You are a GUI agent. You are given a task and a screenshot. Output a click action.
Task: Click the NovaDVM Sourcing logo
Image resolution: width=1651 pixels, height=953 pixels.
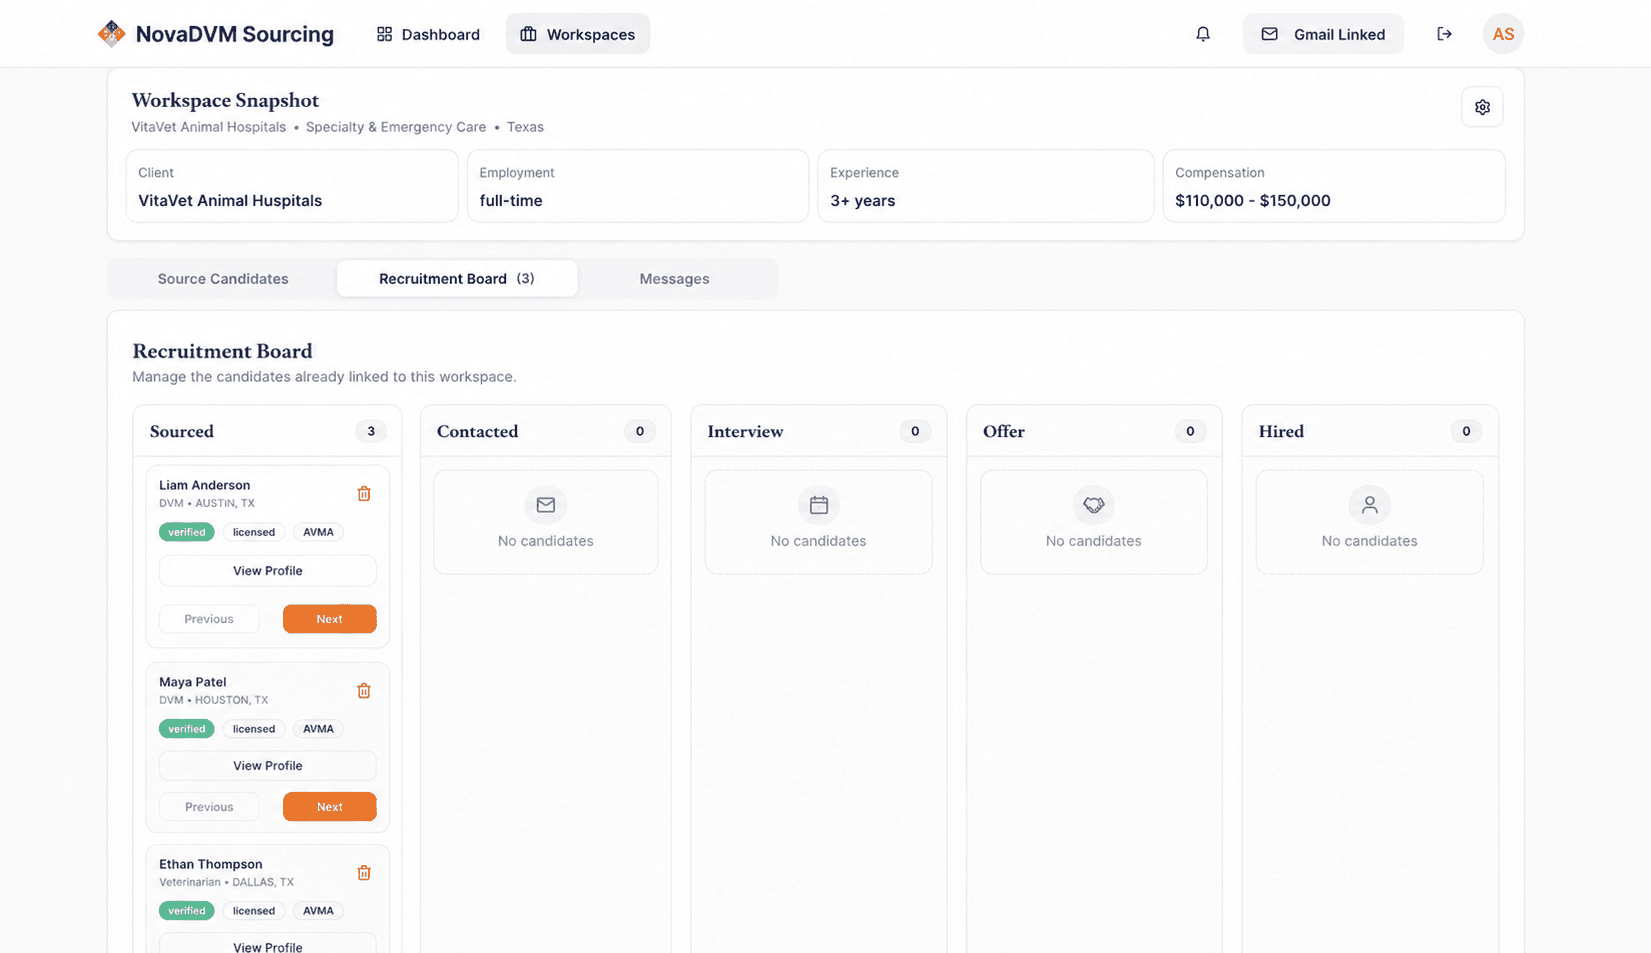point(215,34)
